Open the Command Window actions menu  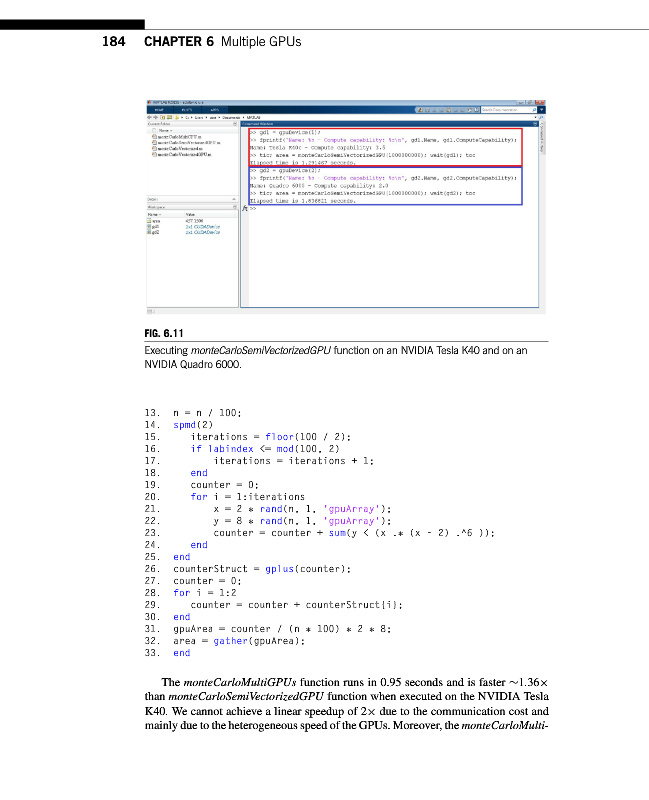click(x=535, y=123)
